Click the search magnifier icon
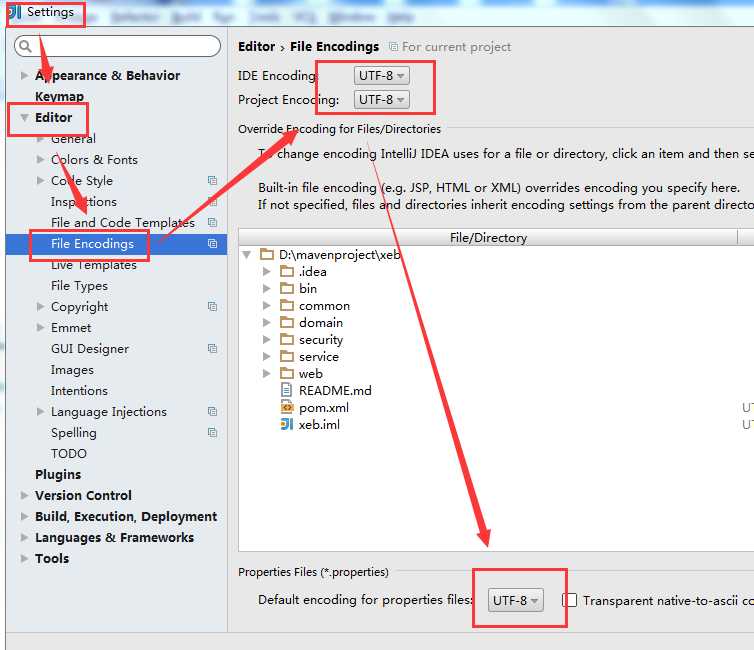This screenshot has height=650, width=754. tap(25, 46)
